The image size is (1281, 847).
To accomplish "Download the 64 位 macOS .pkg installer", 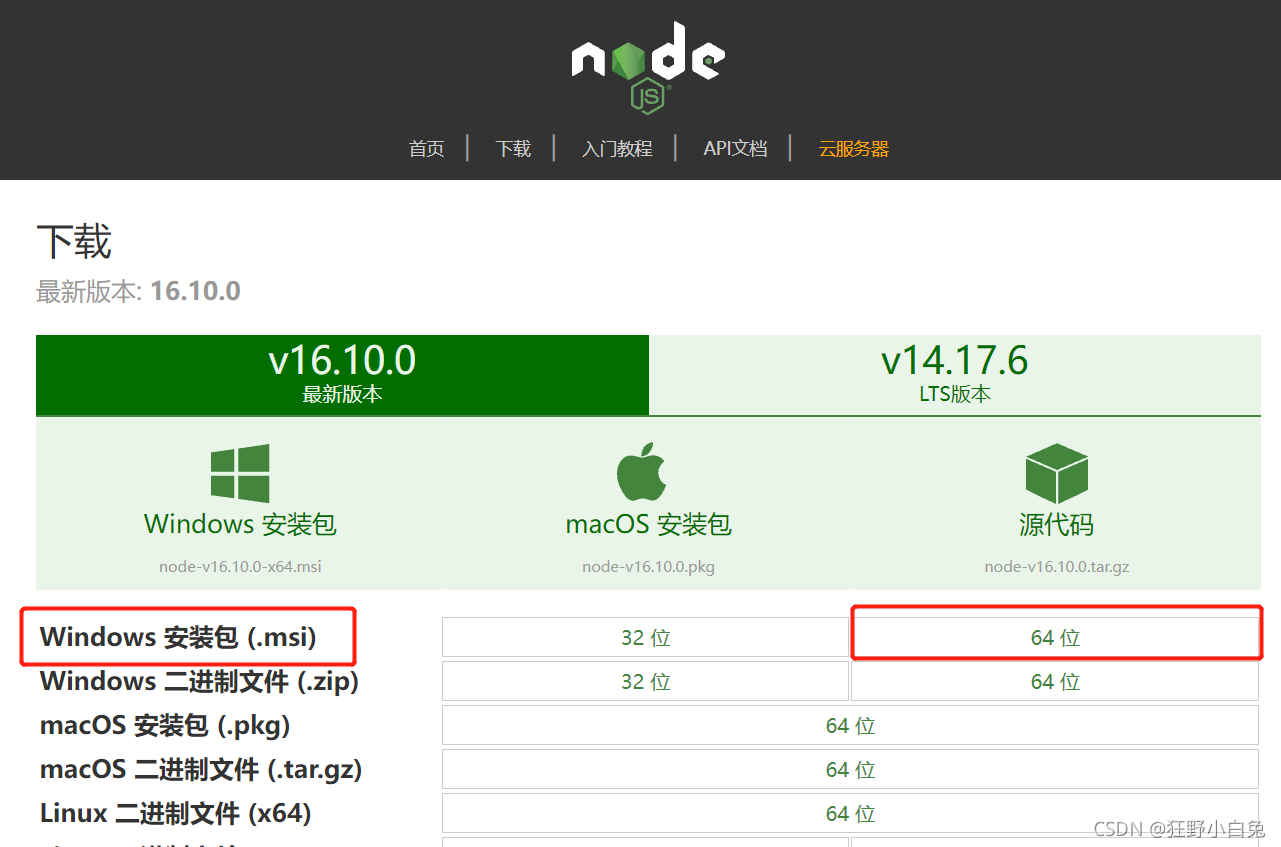I will pos(850,725).
